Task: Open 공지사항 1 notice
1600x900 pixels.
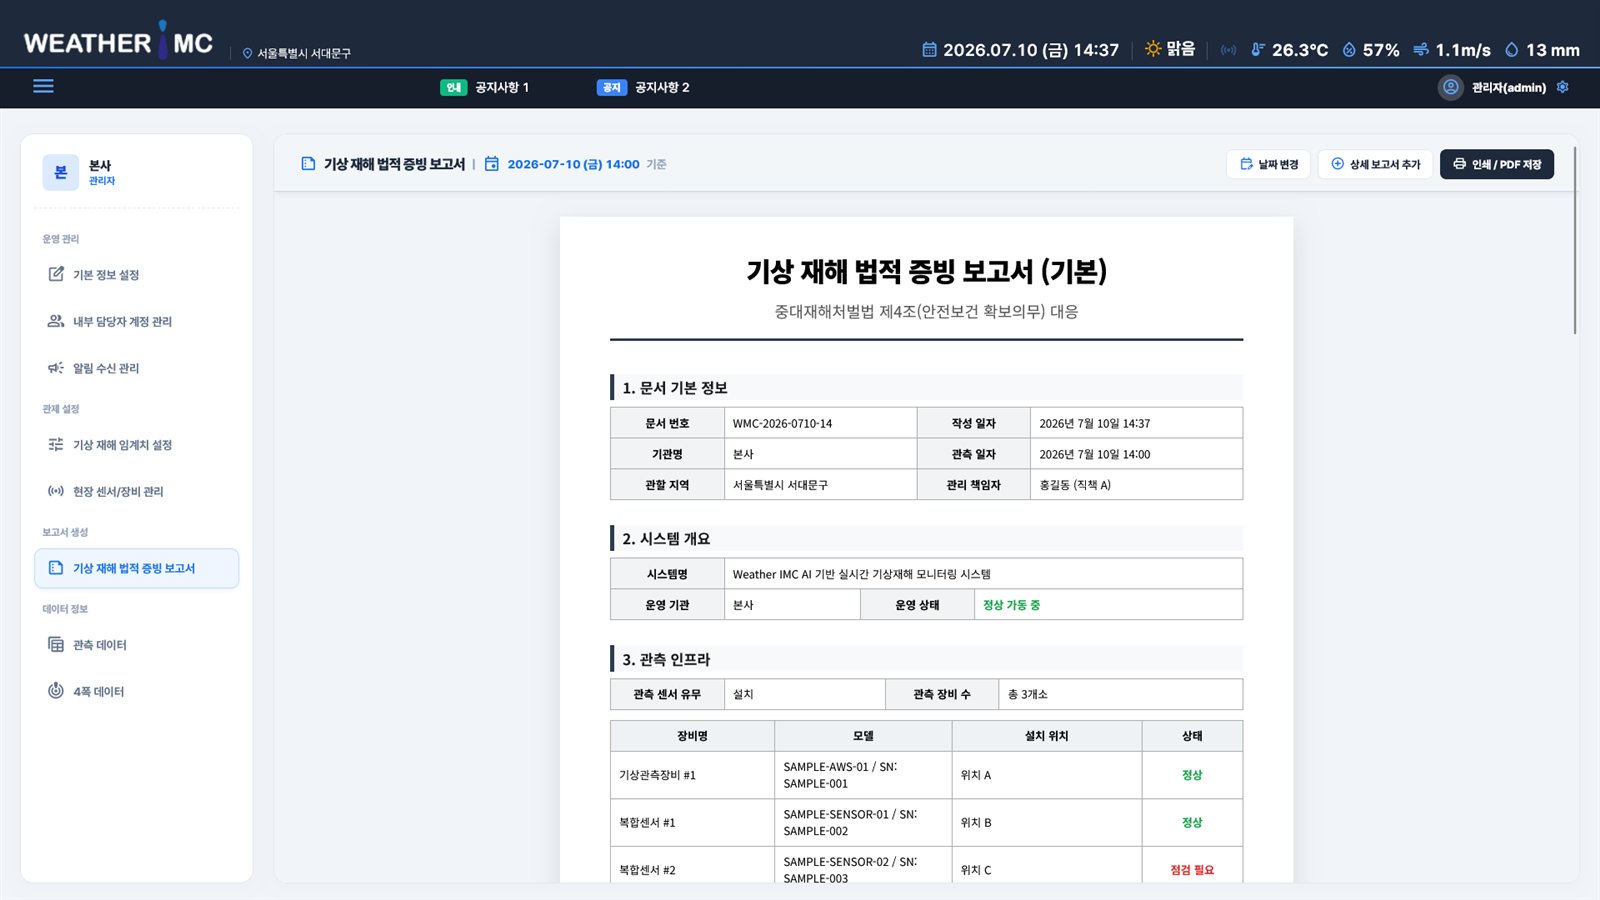Action: point(485,87)
